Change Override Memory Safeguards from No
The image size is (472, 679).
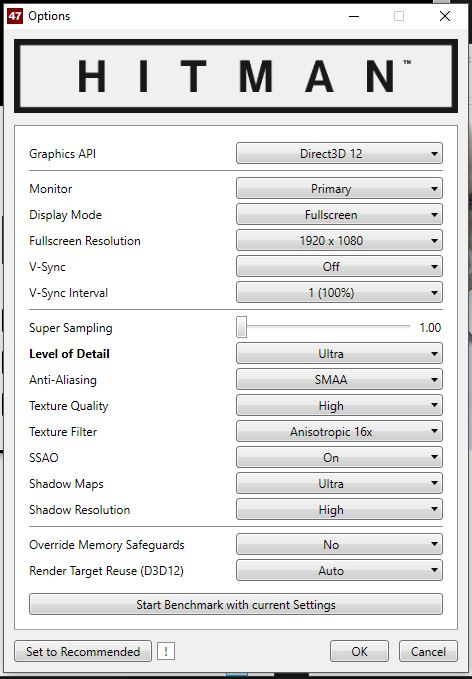click(x=339, y=544)
